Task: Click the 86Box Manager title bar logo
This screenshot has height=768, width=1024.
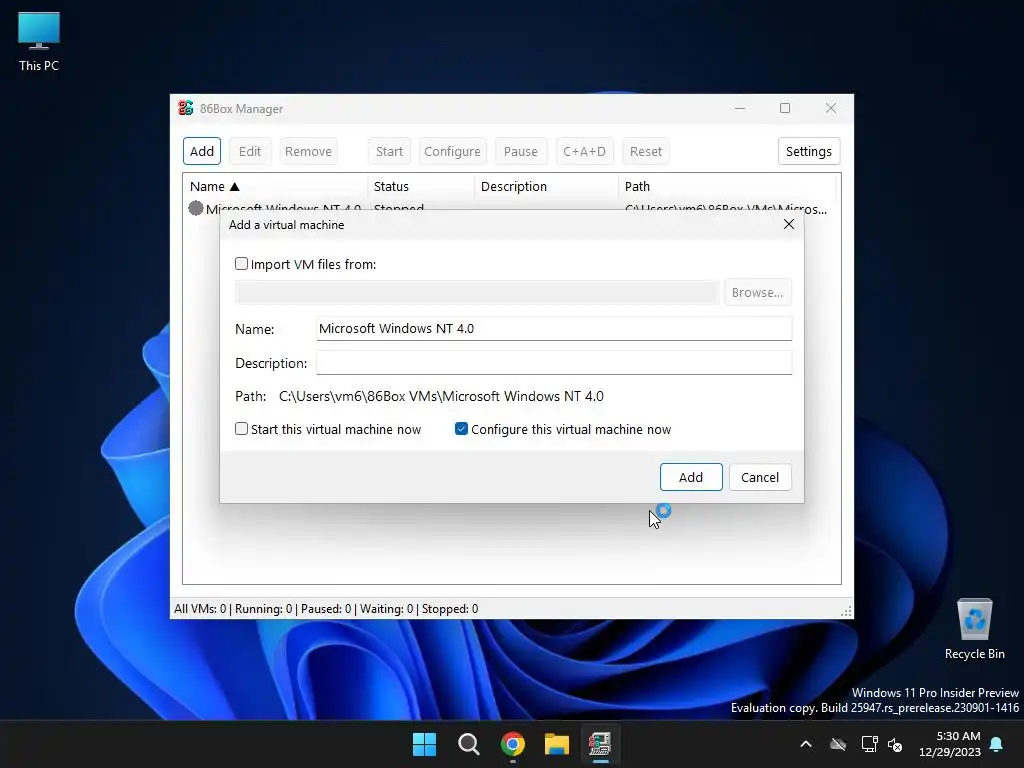Action: click(x=185, y=108)
